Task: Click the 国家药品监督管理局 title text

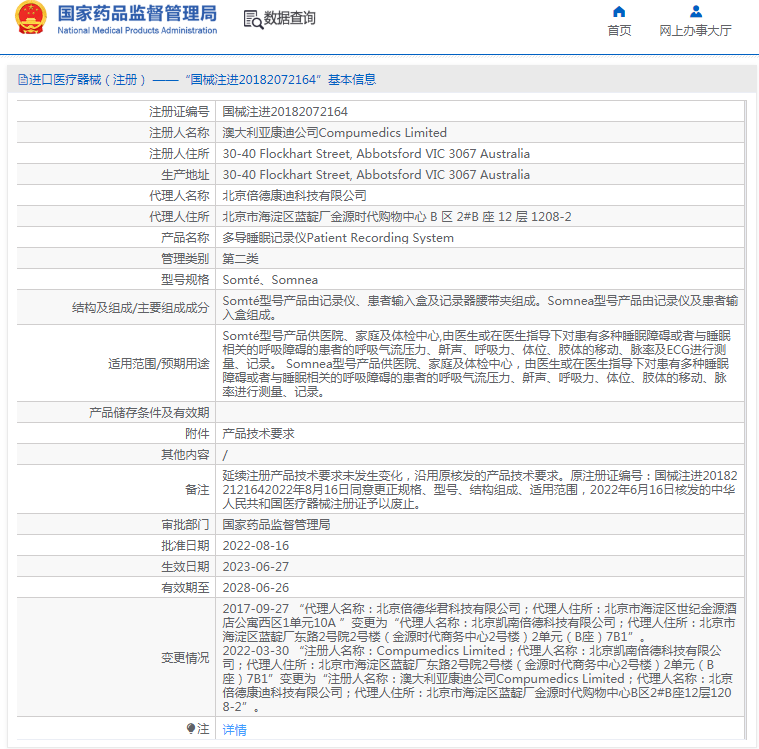Action: click(x=137, y=13)
